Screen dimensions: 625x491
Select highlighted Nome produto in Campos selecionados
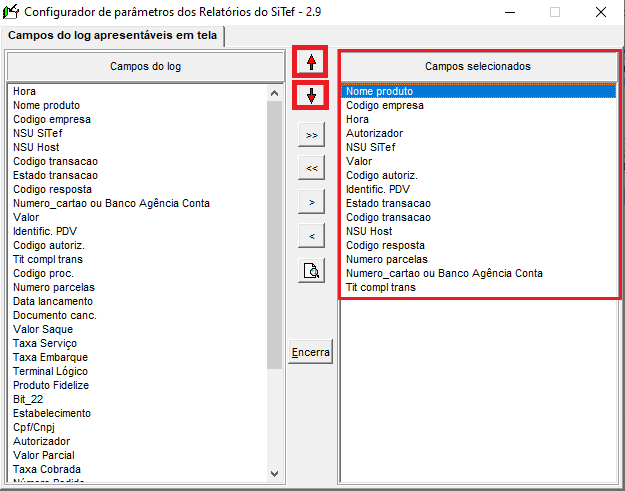(478, 91)
